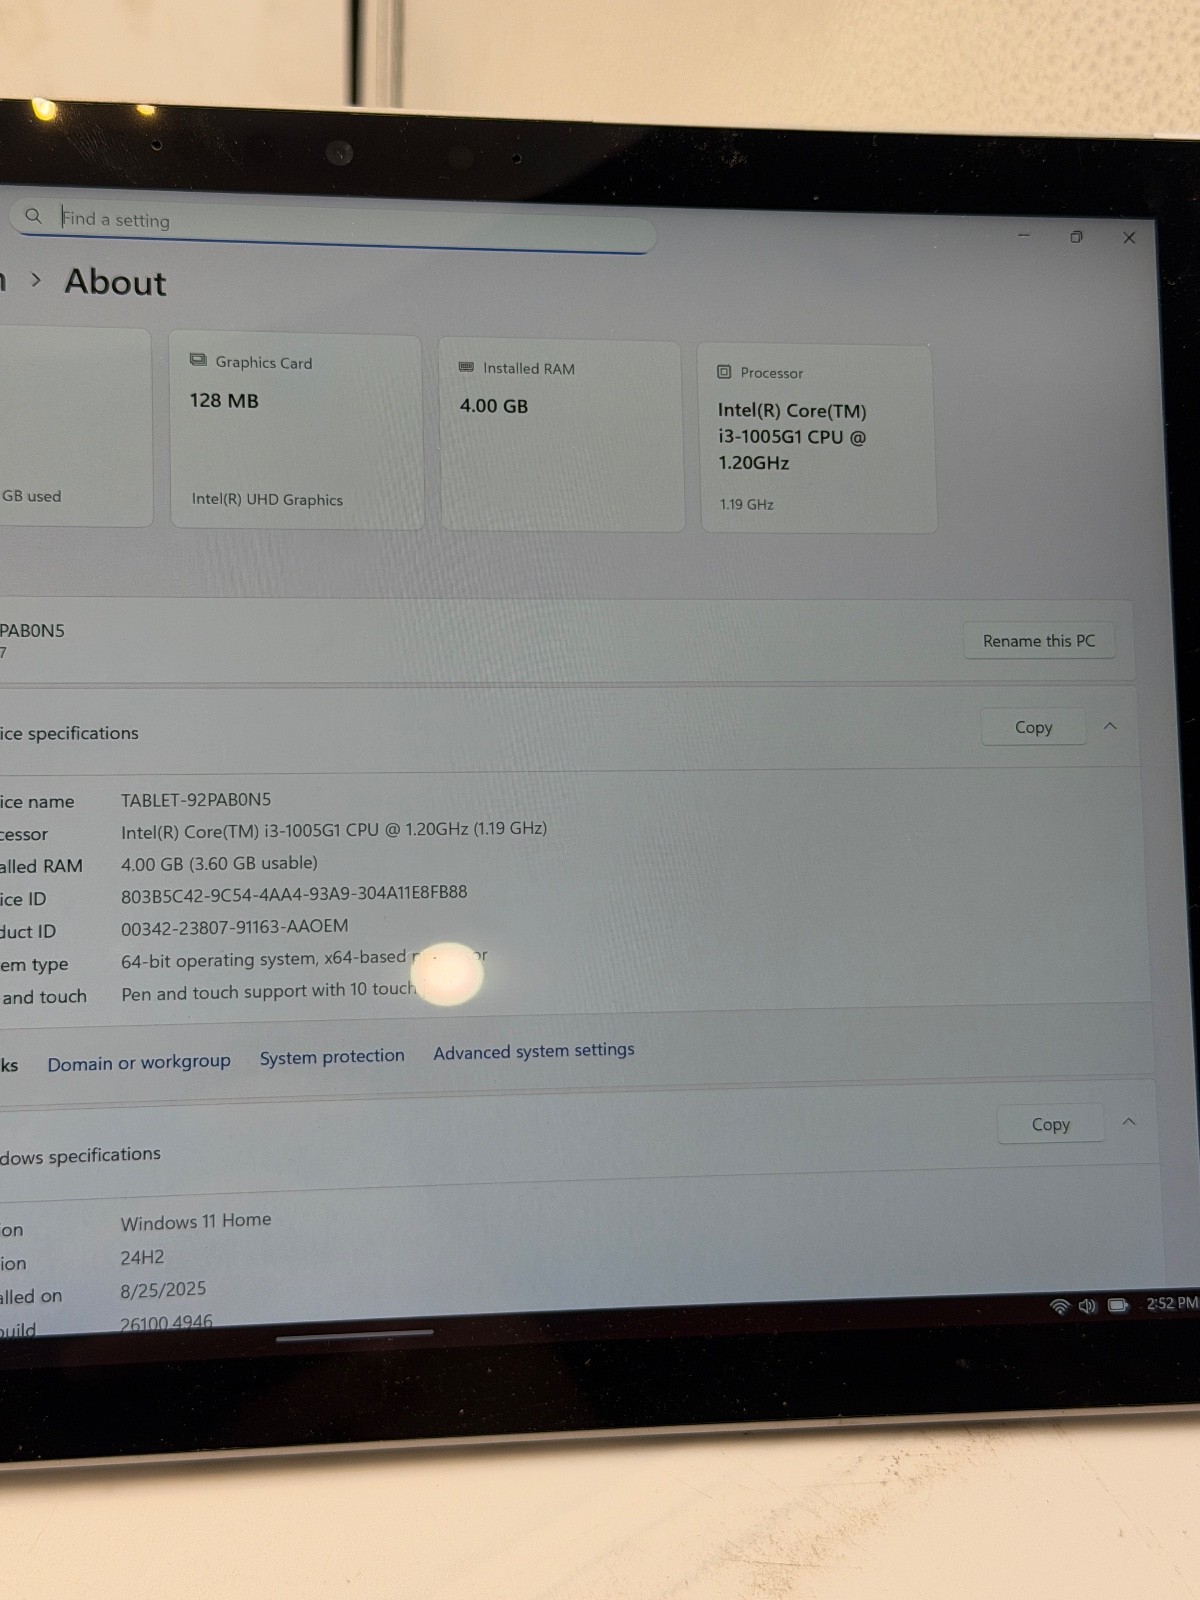
Task: Copy the Windows specifications
Action: pyautogui.click(x=1050, y=1124)
